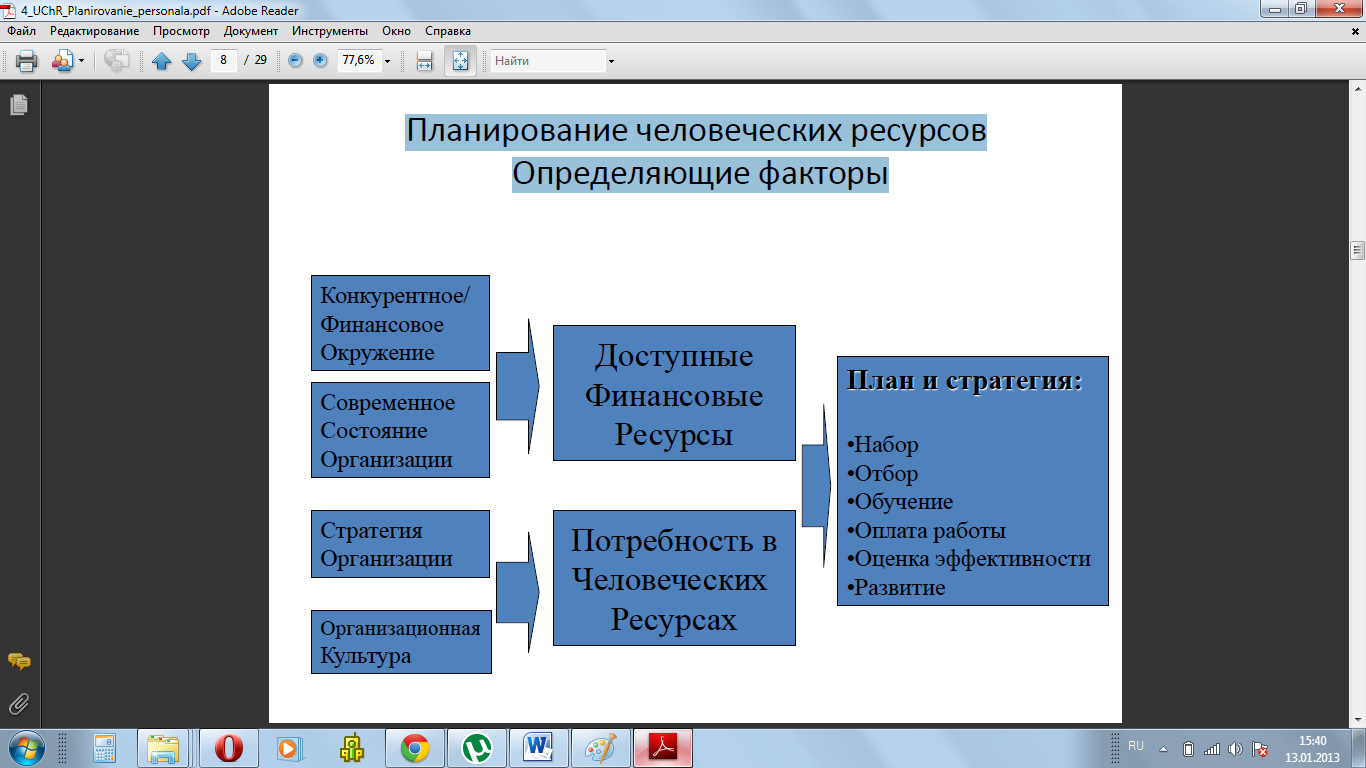The width and height of the screenshot is (1366, 768).
Task: Show hidden tray icons arrow
Action: 1163,748
